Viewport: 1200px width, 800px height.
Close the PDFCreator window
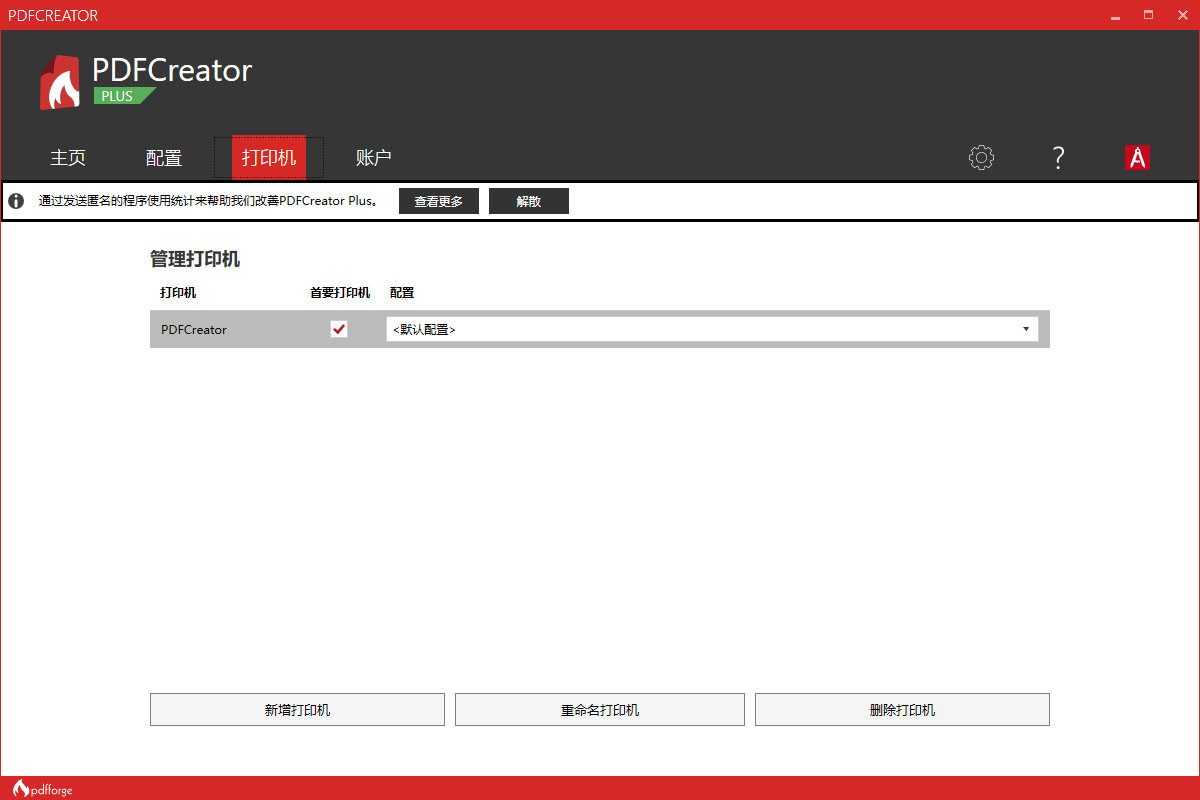click(1181, 15)
